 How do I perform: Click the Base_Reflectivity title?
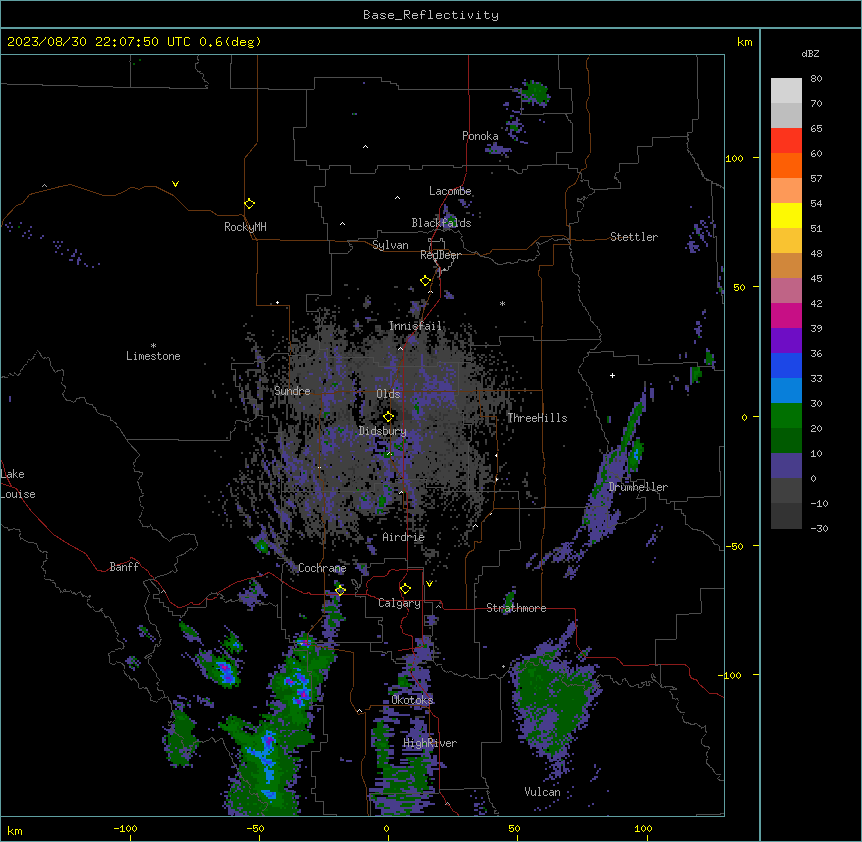[431, 15]
